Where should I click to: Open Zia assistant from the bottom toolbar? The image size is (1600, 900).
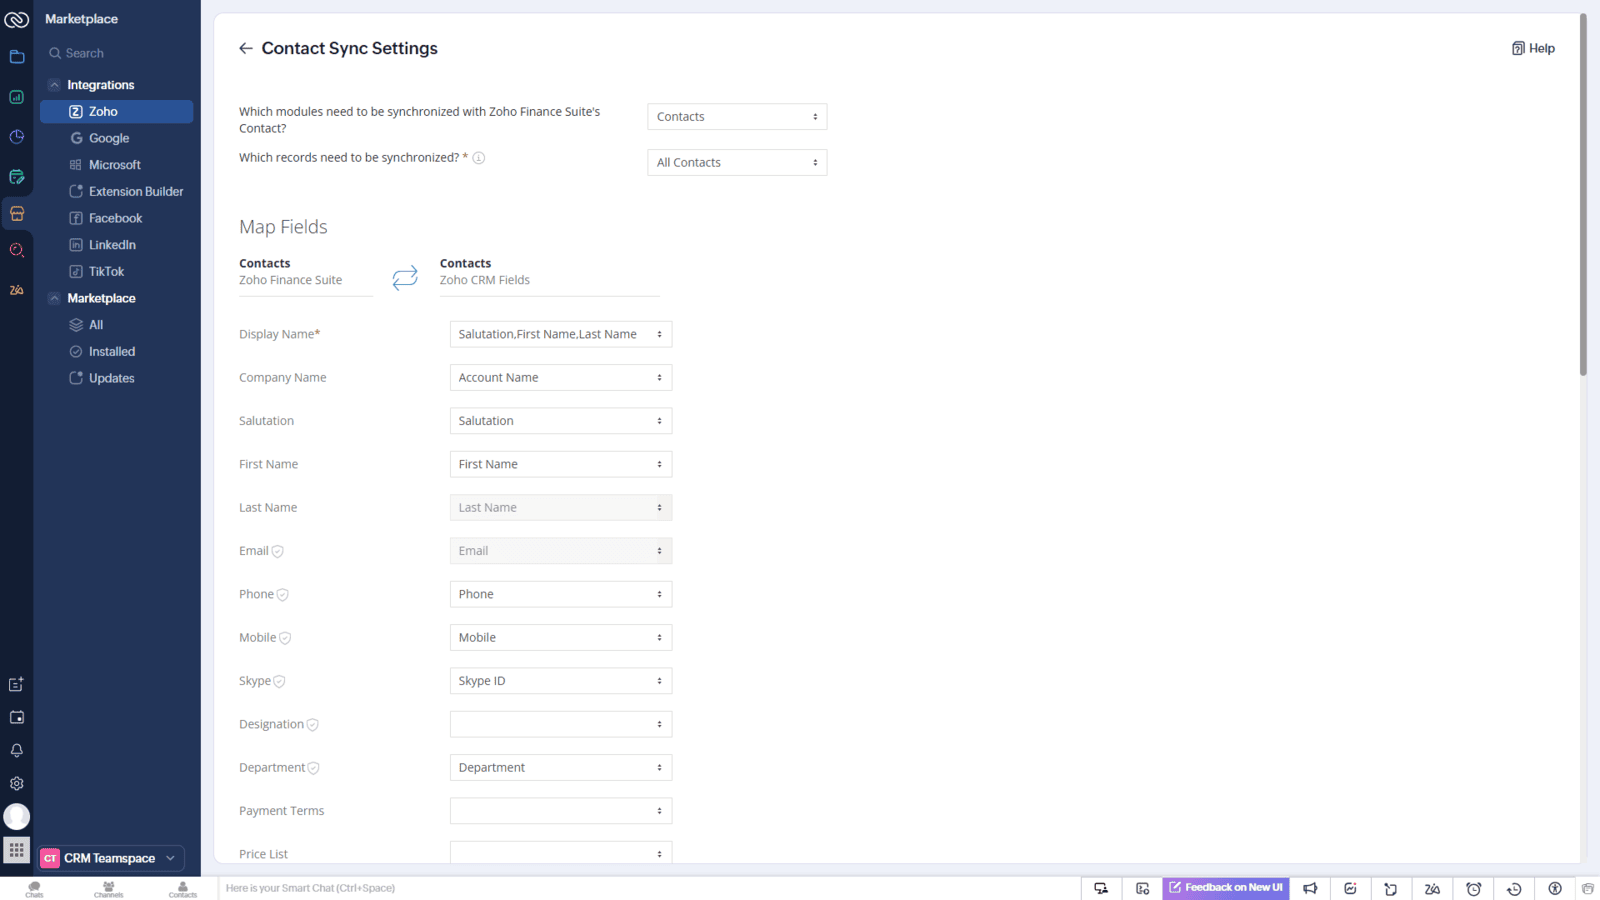point(1432,888)
